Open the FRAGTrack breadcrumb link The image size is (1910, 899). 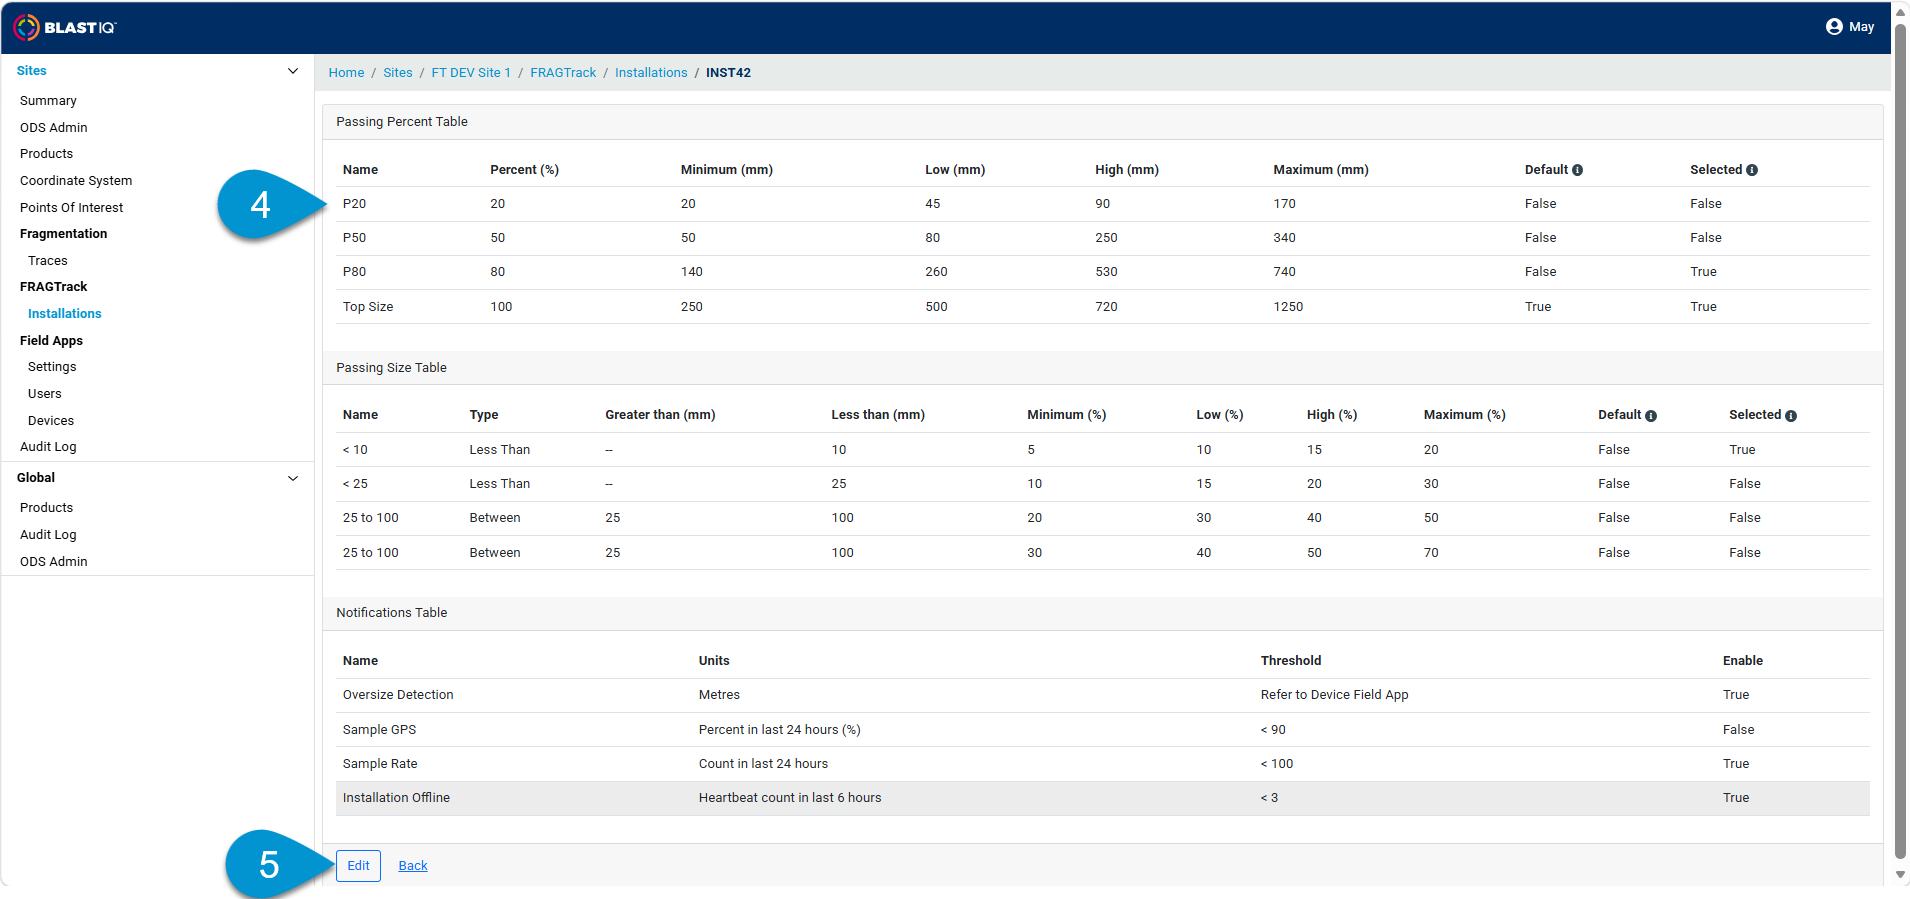[563, 73]
